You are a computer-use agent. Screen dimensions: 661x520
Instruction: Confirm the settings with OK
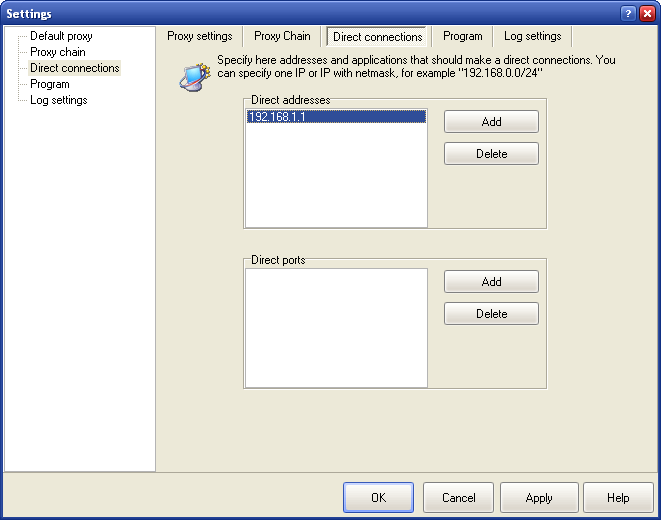tap(378, 497)
